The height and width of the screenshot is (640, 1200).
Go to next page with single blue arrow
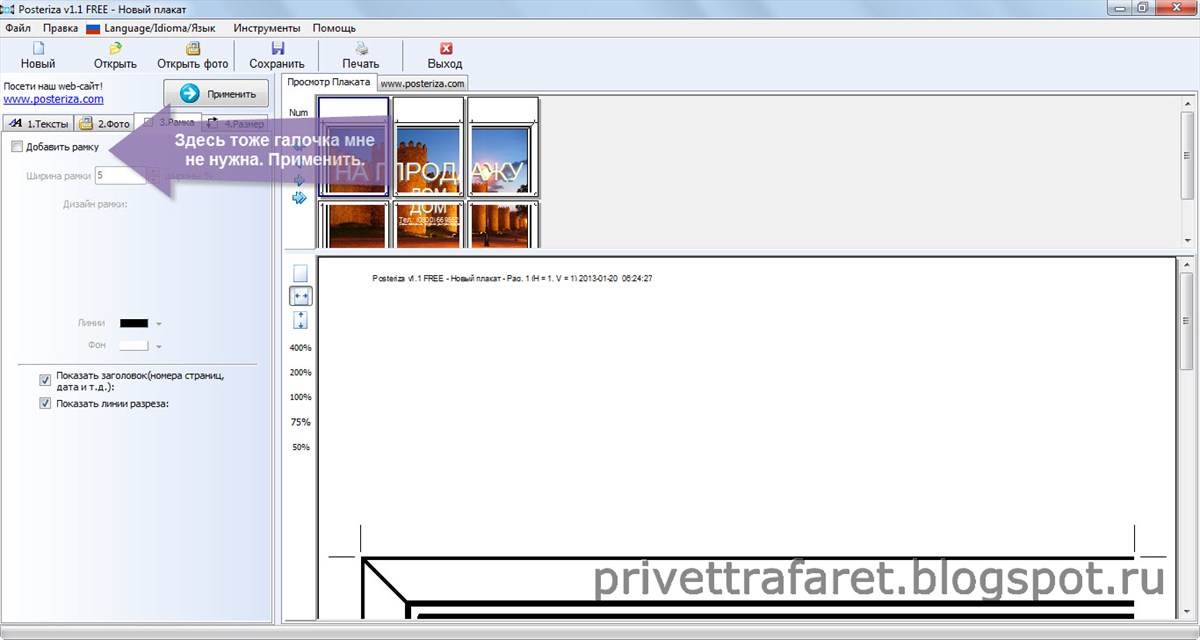pyautogui.click(x=299, y=180)
